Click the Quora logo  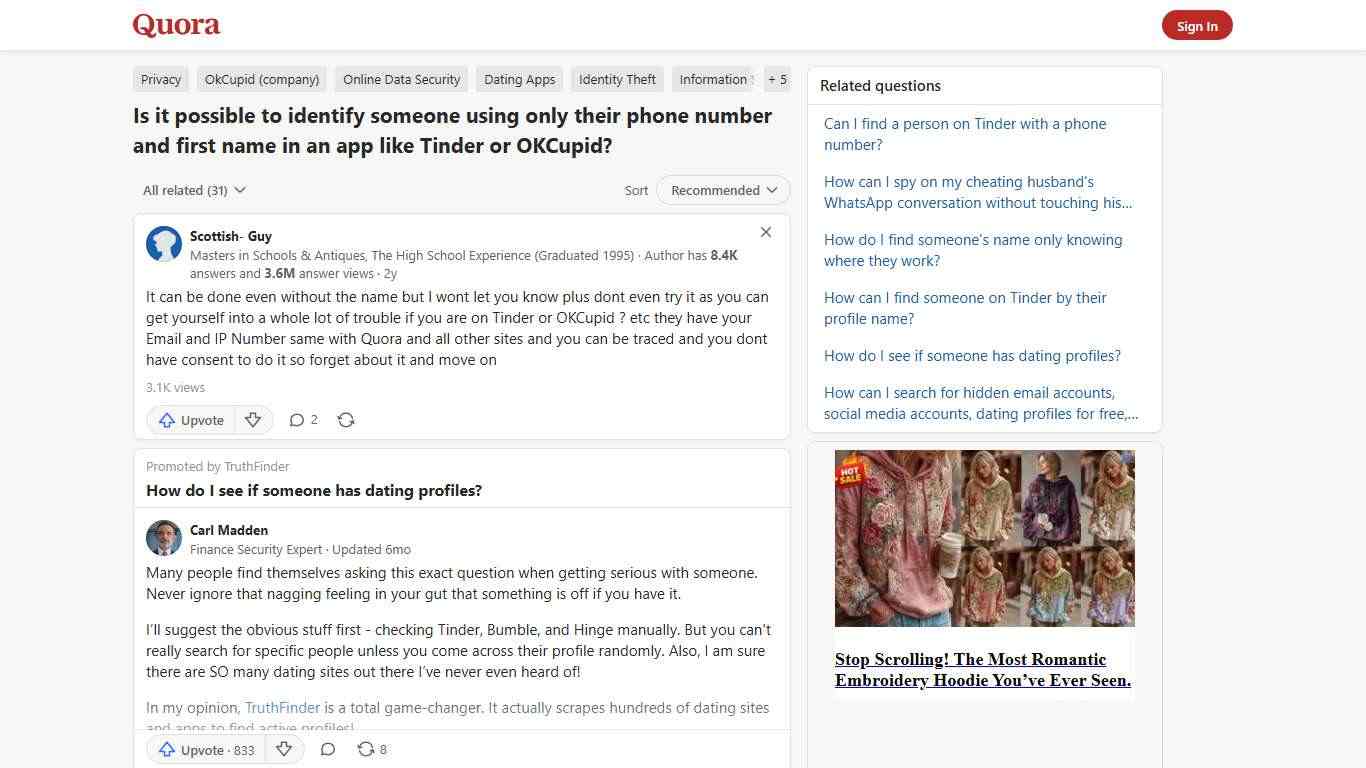click(x=175, y=25)
